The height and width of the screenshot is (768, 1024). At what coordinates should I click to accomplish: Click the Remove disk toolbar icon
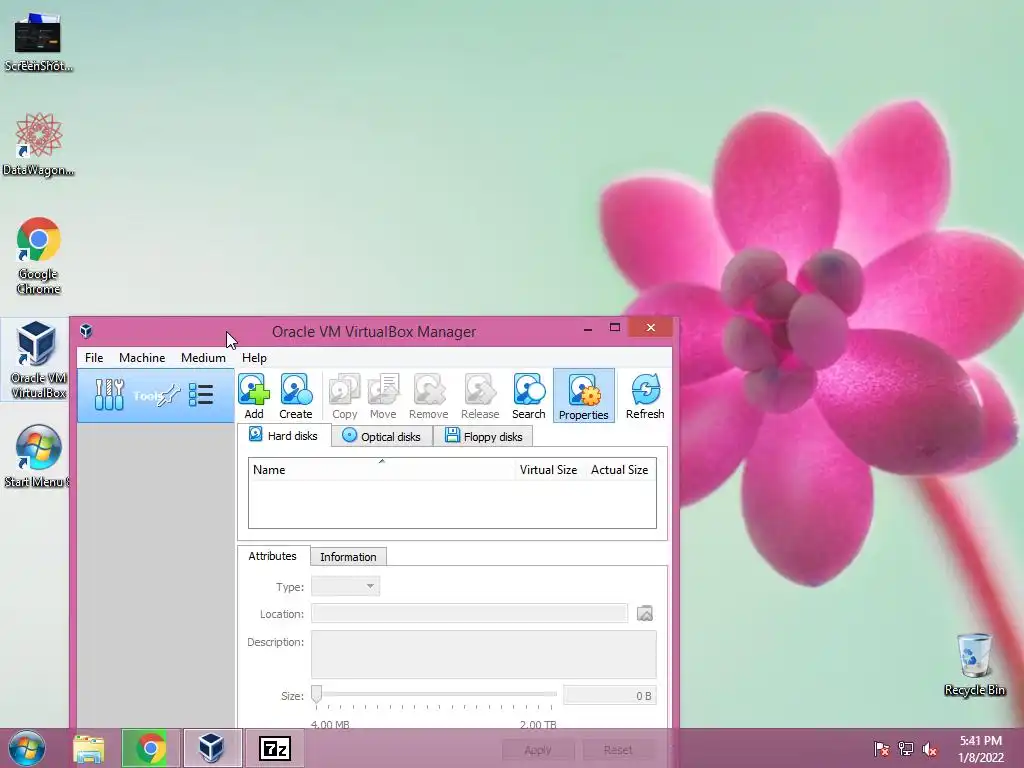(428, 395)
